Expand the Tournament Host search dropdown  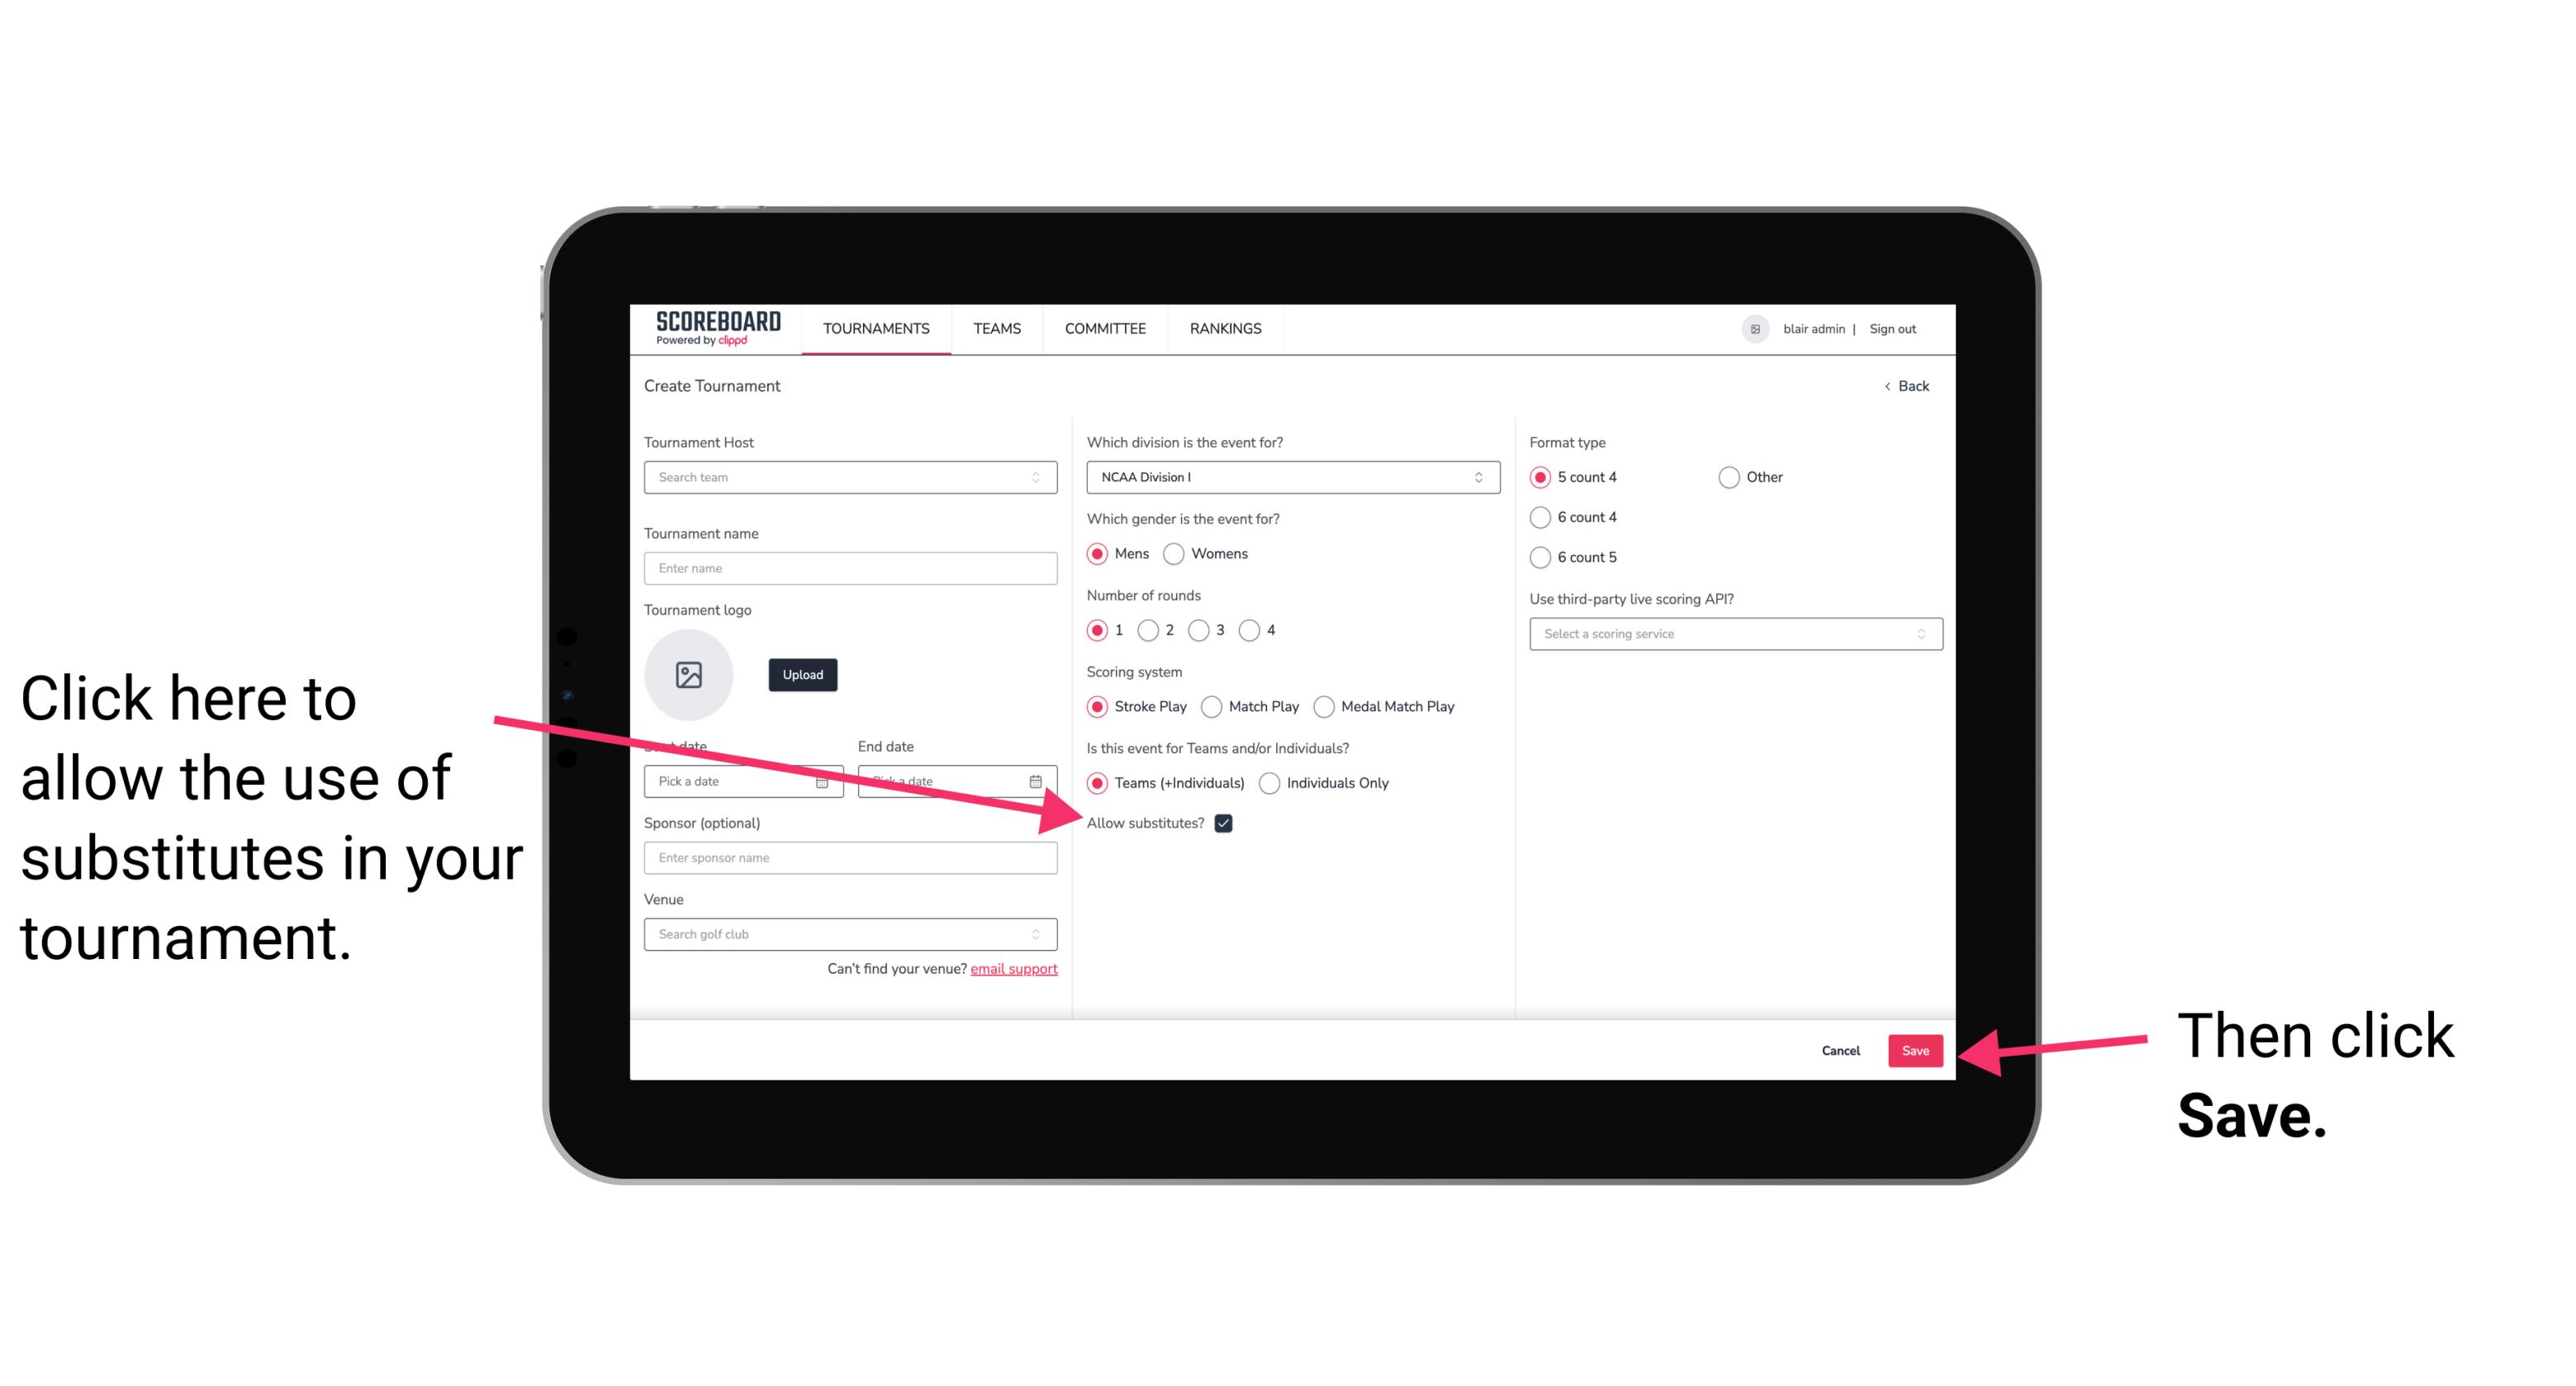(1041, 477)
